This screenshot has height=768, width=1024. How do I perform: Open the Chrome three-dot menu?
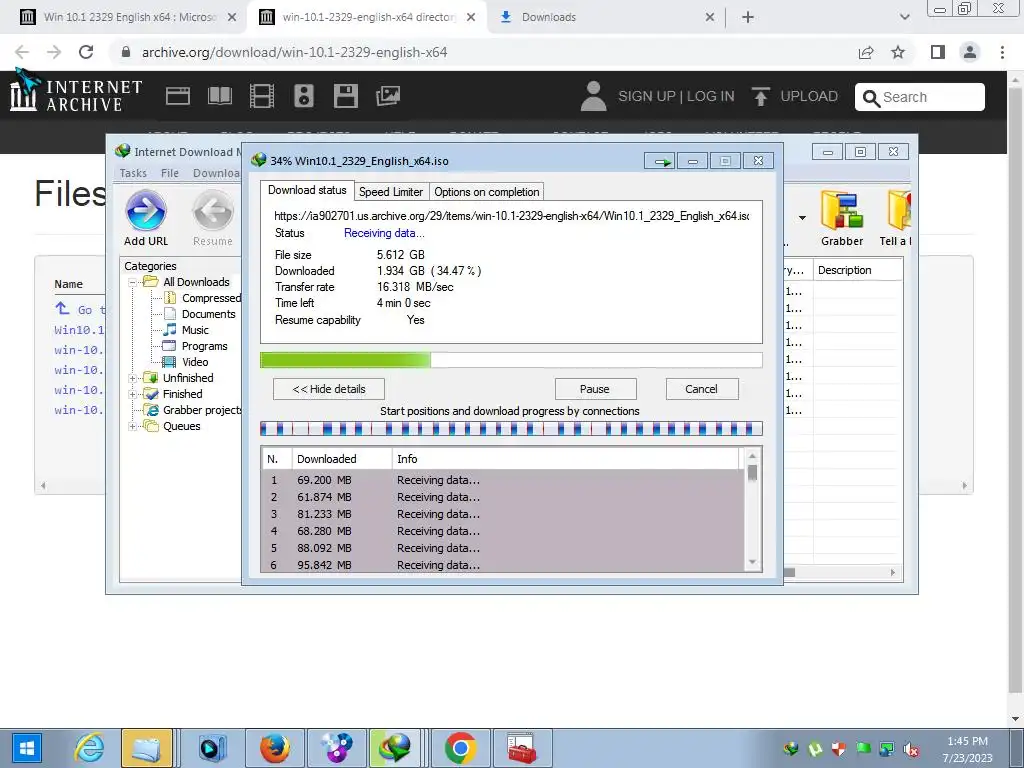click(1002, 52)
